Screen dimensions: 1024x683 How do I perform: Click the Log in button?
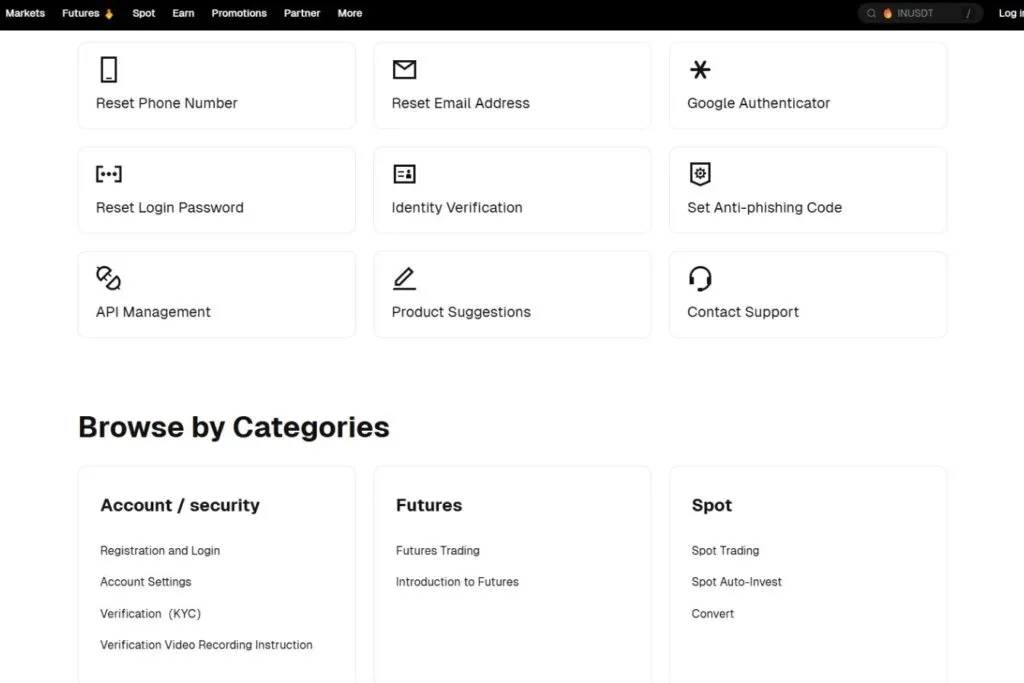[1010, 13]
